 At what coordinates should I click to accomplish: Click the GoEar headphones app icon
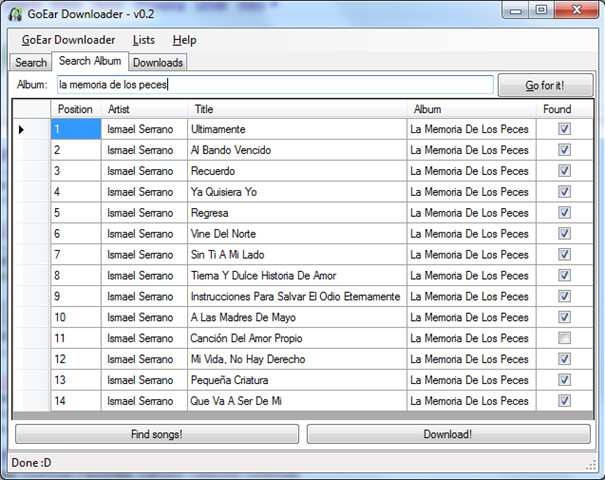coord(16,14)
